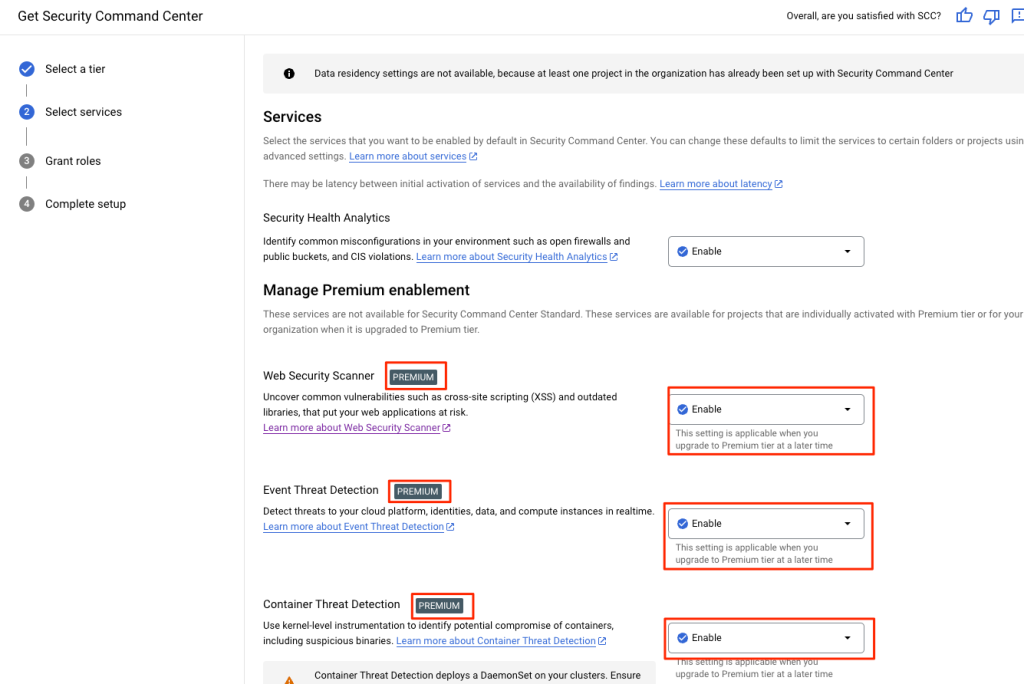
Task: Click the Get Security Command Center title
Action: 110,16
